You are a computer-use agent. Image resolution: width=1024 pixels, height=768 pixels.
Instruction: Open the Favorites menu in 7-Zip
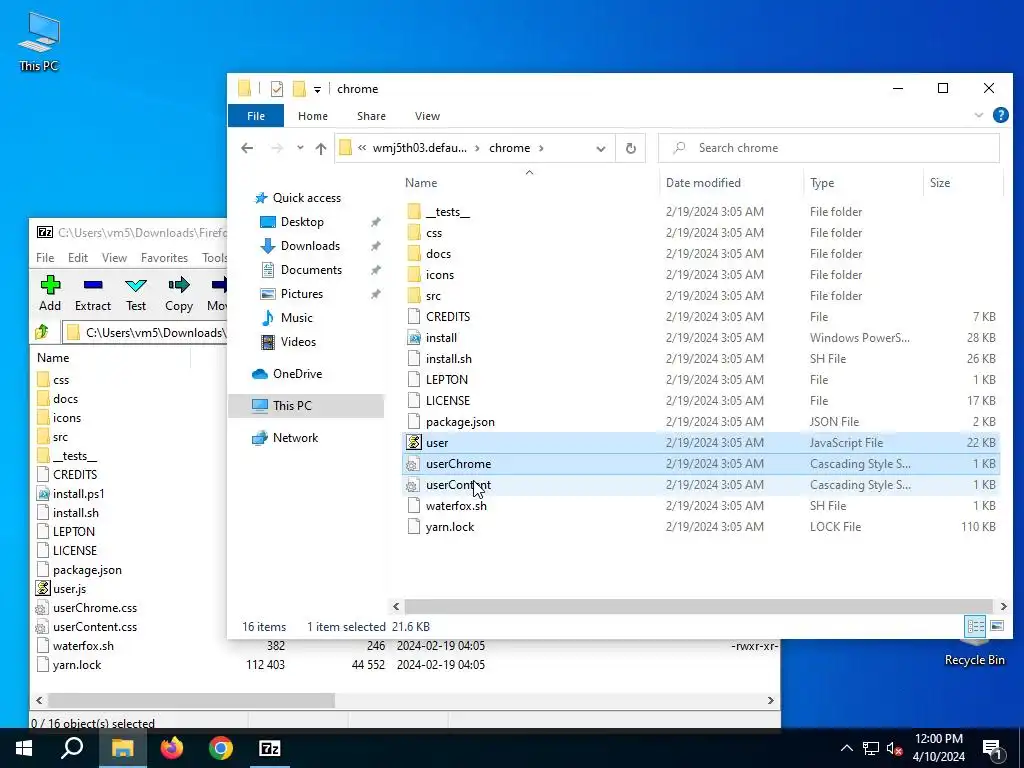point(164,258)
